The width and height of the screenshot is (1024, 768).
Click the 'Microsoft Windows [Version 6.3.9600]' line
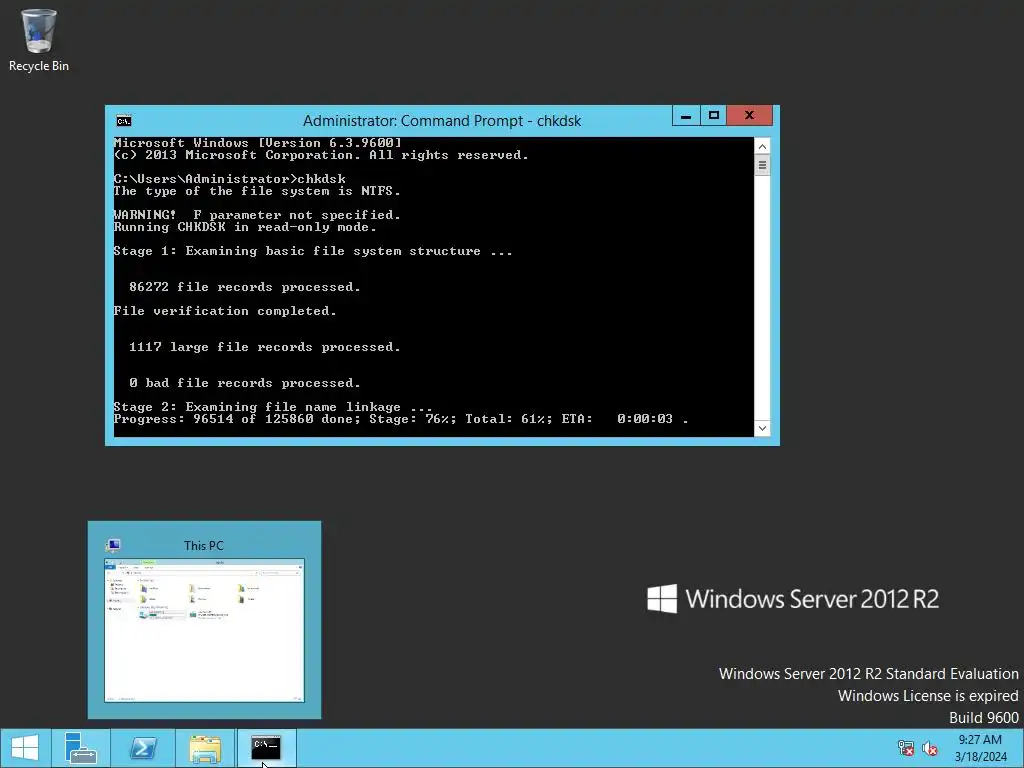point(257,143)
